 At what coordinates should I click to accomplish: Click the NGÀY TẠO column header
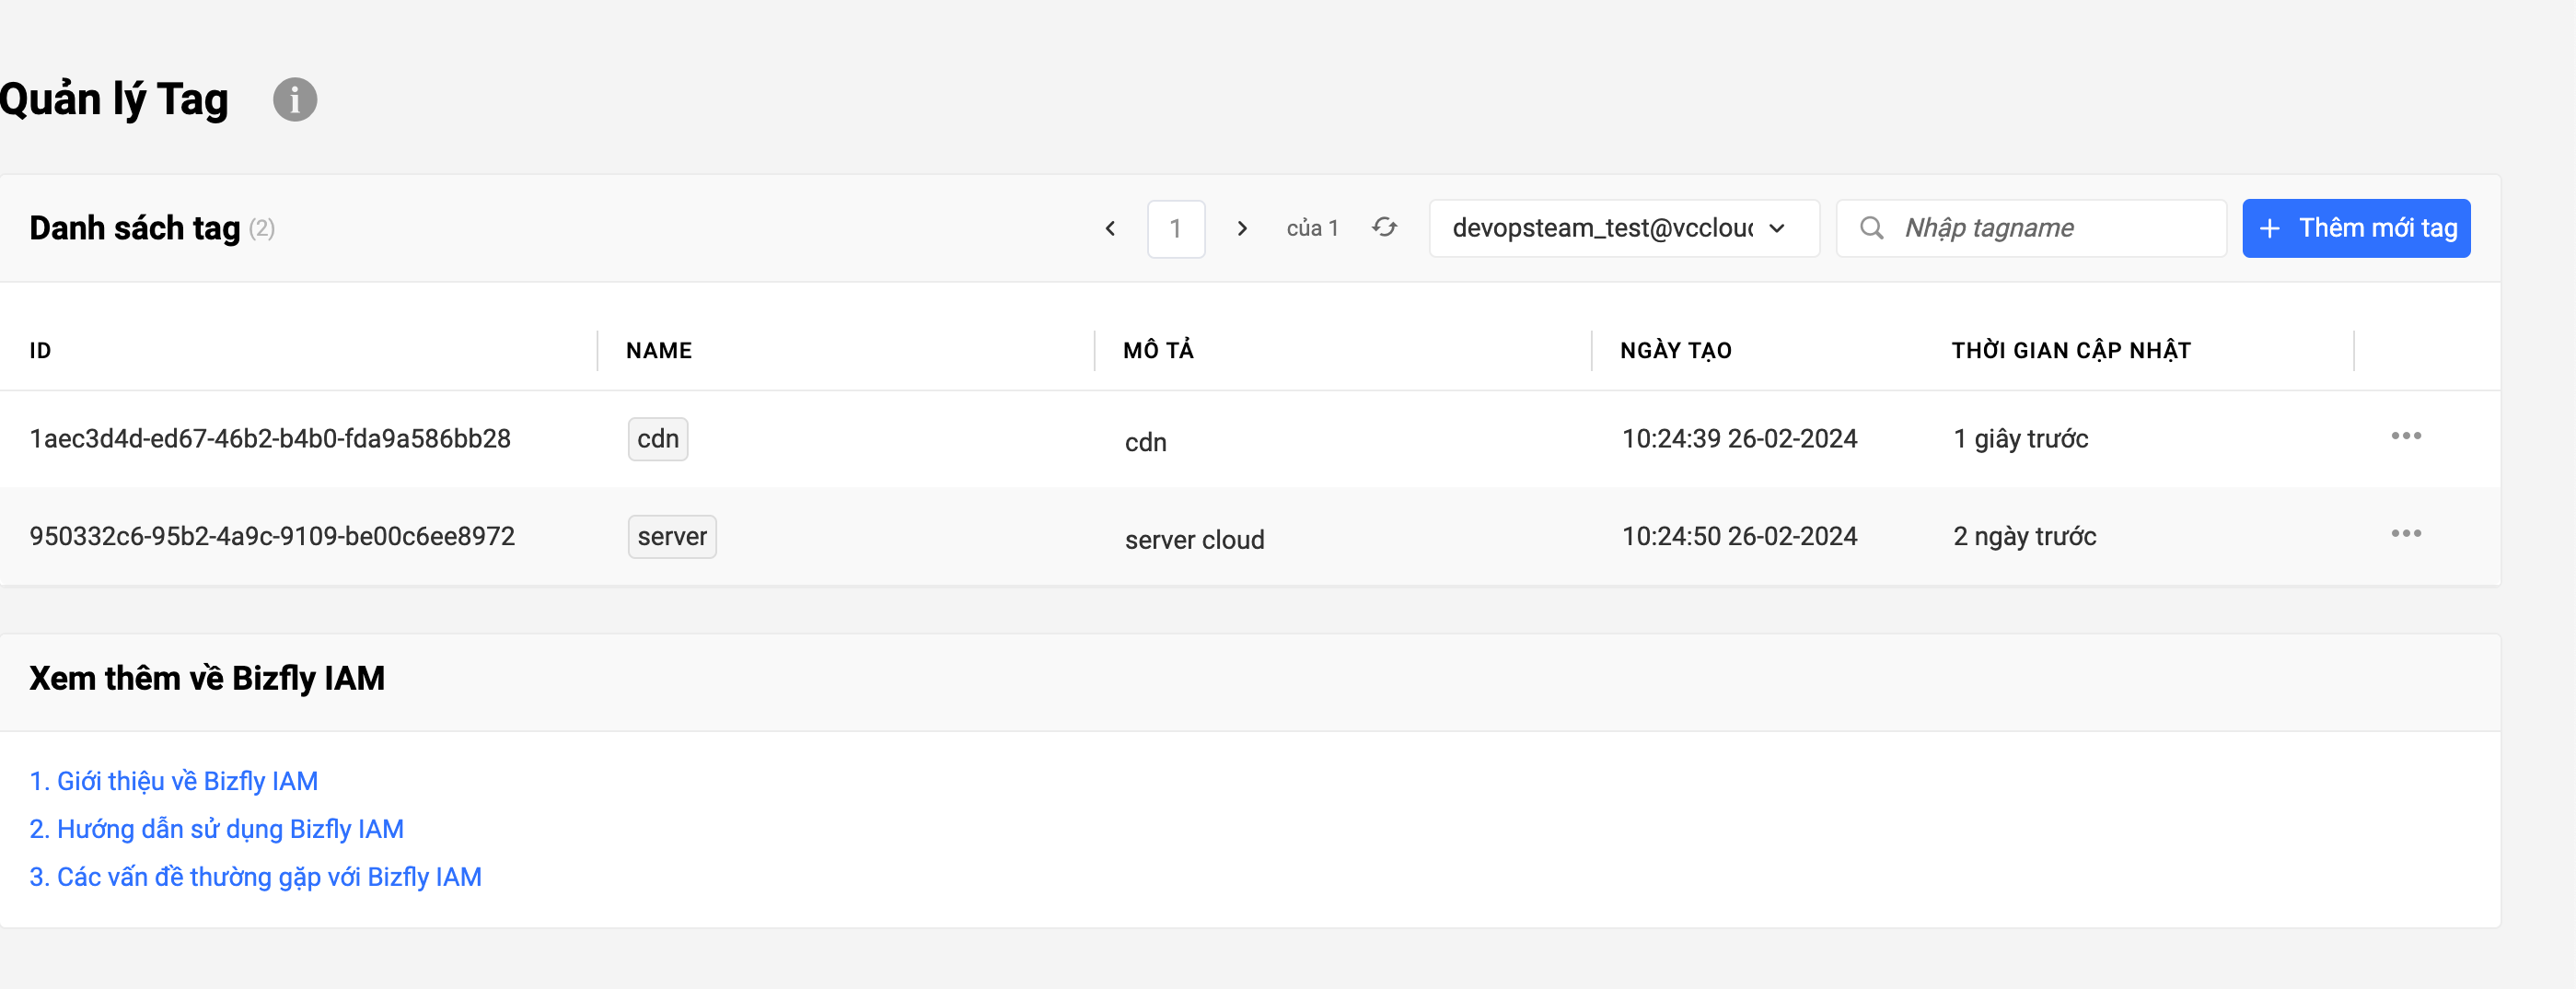[x=1676, y=351]
